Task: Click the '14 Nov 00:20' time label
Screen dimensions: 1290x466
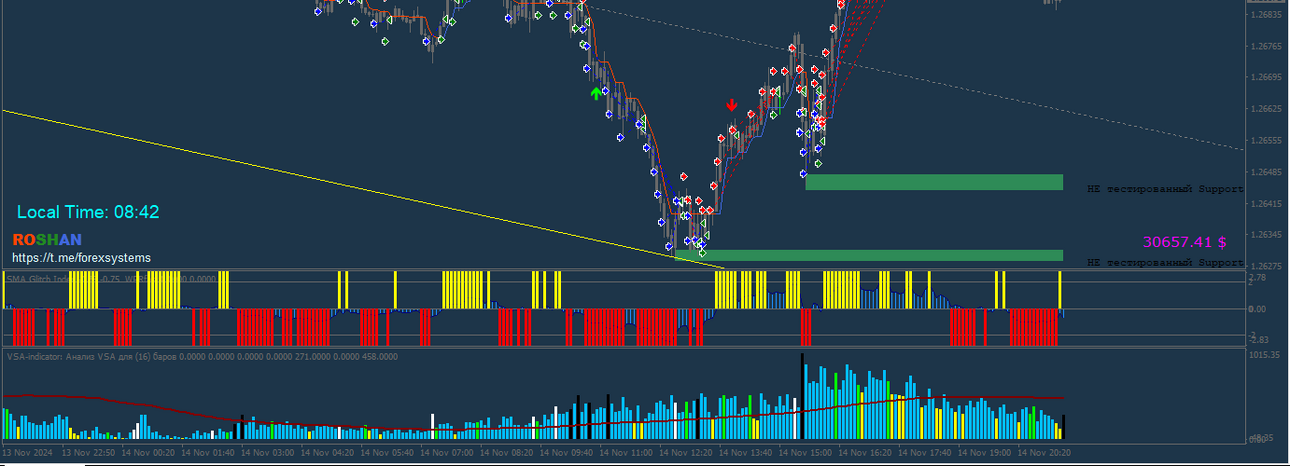Action: pos(146,452)
